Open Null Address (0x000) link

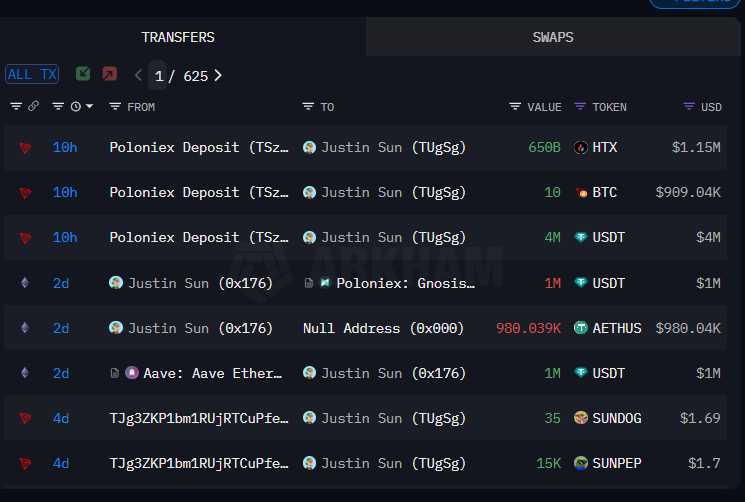383,328
